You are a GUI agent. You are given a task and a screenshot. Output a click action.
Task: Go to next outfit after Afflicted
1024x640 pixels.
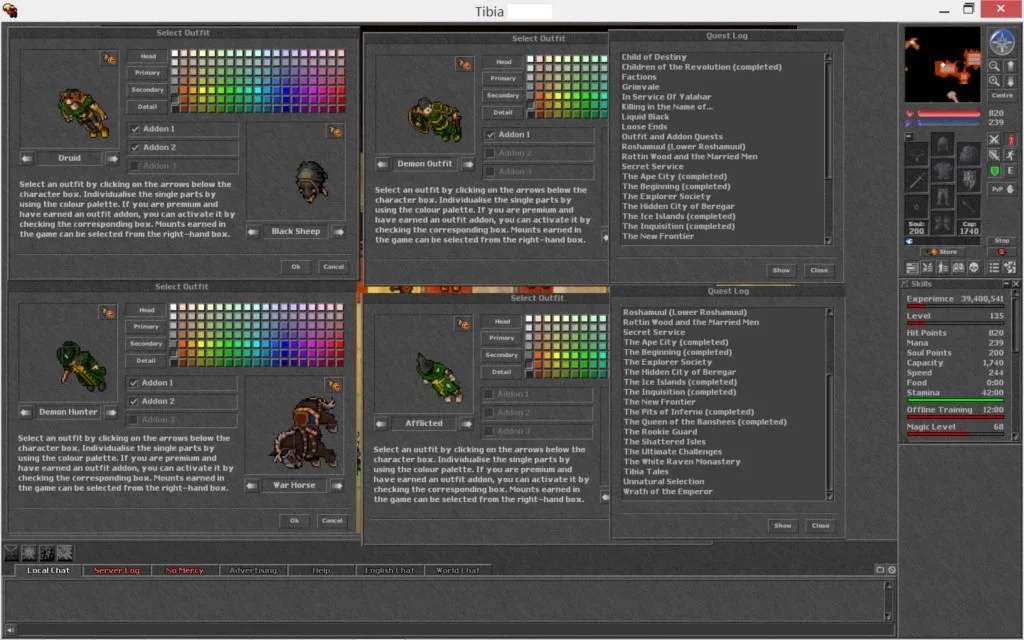coord(467,424)
